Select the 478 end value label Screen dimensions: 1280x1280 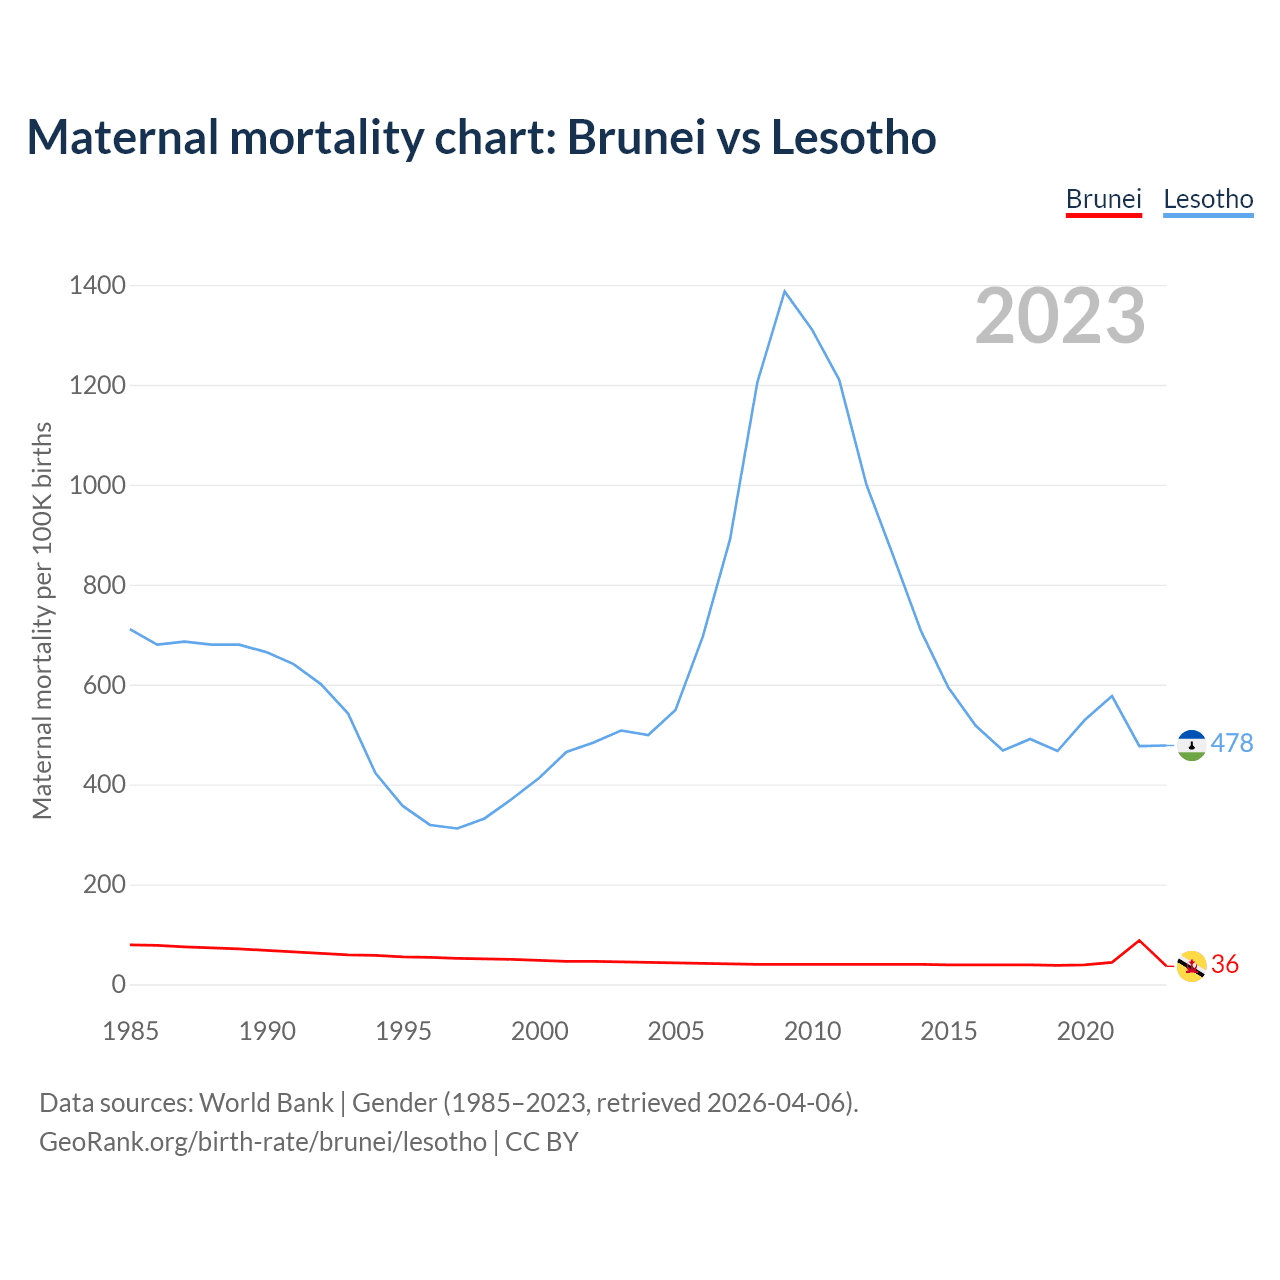1231,743
